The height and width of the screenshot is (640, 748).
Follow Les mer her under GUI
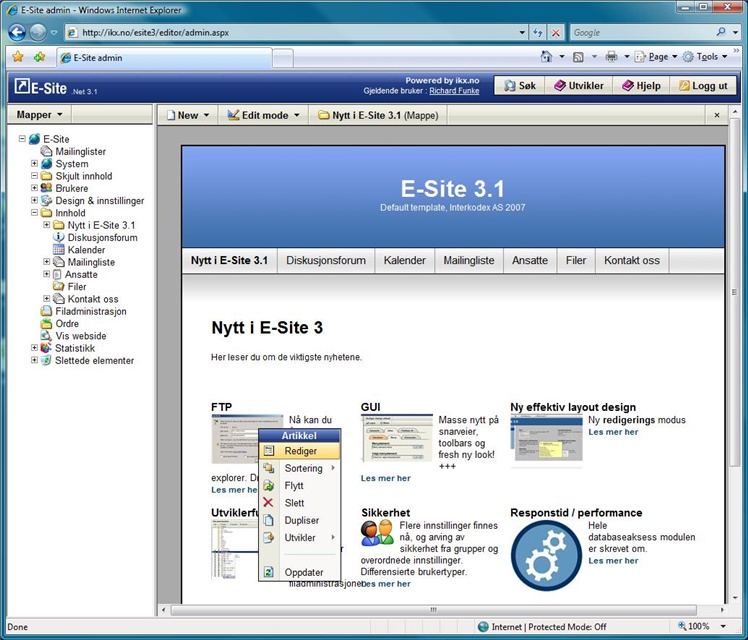pyautogui.click(x=385, y=478)
